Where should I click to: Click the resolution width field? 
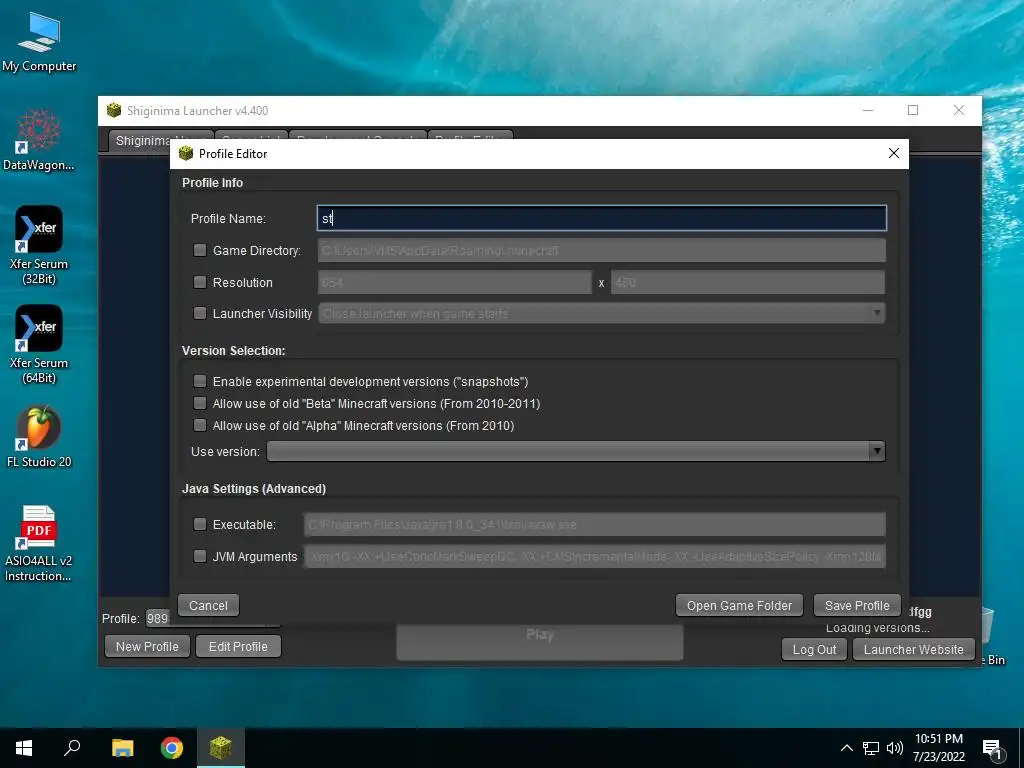click(x=455, y=282)
